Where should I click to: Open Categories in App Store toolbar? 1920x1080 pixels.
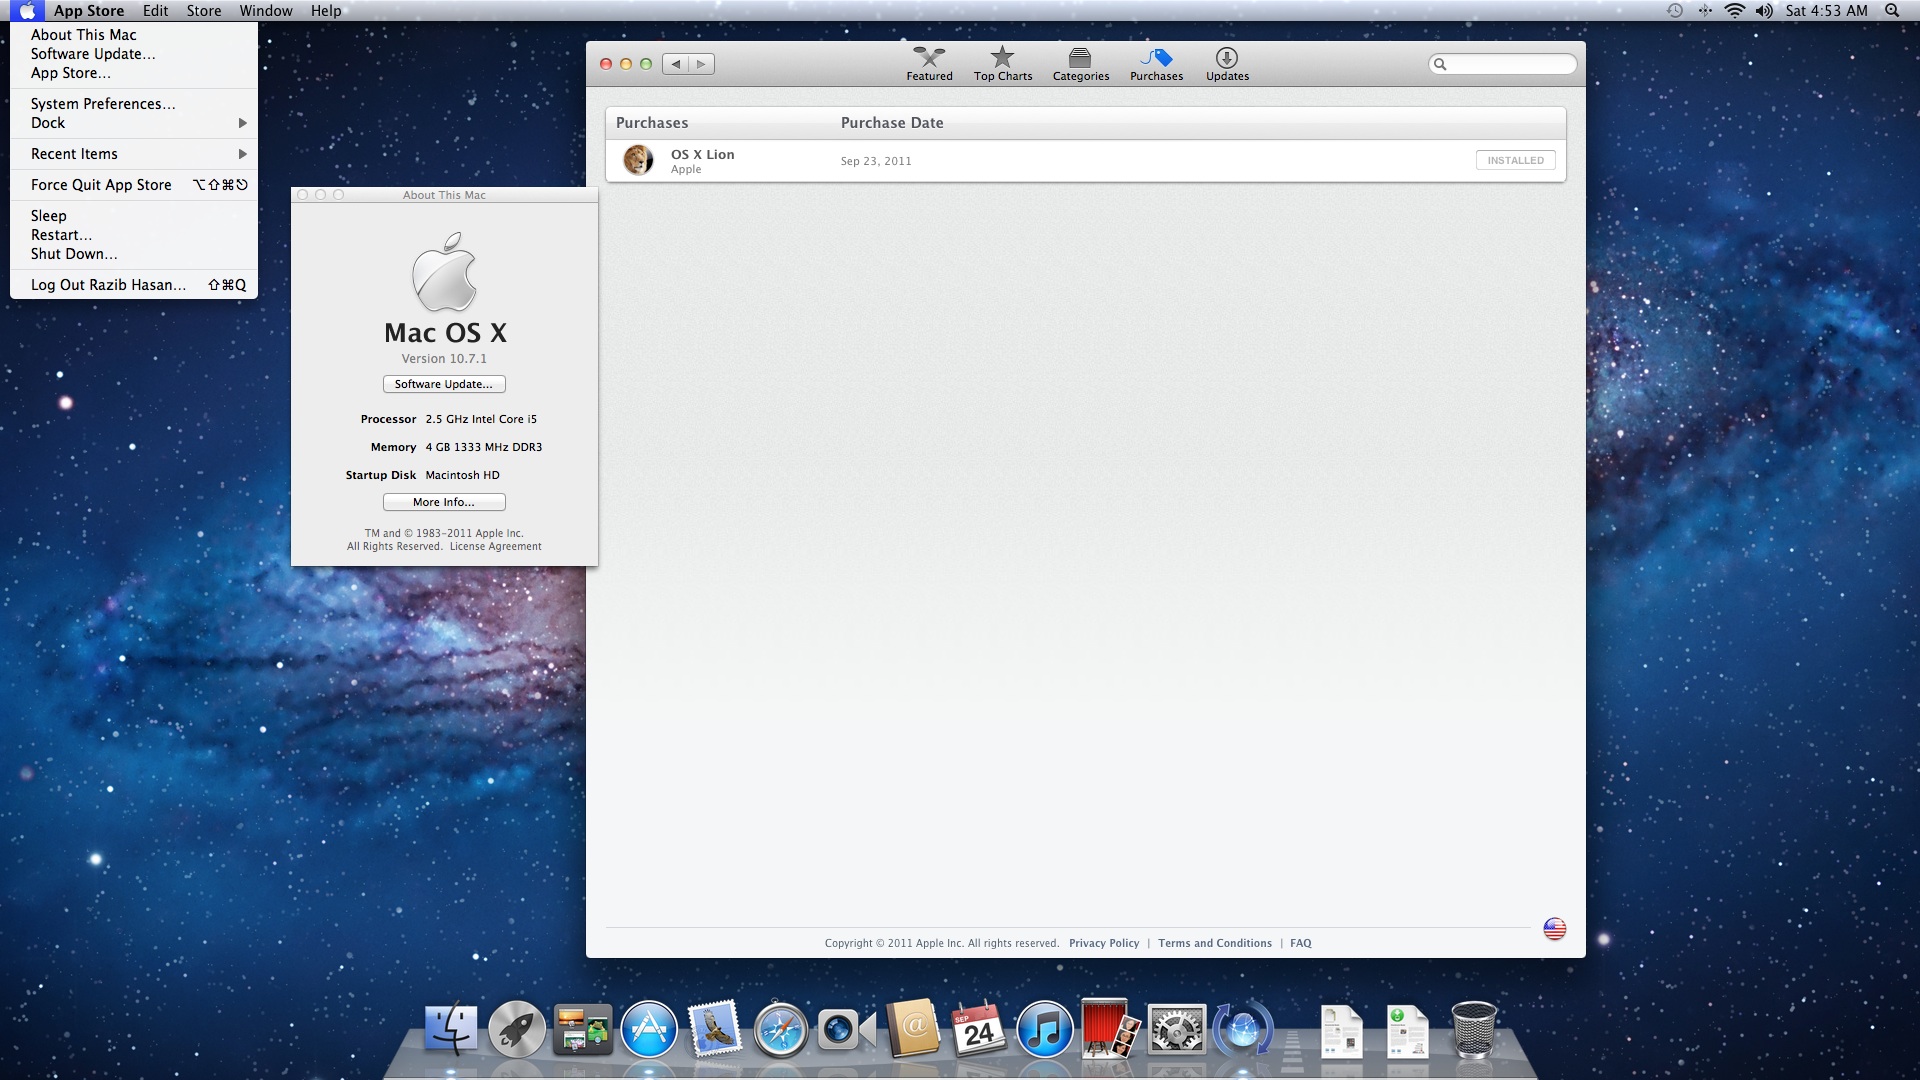click(1080, 63)
